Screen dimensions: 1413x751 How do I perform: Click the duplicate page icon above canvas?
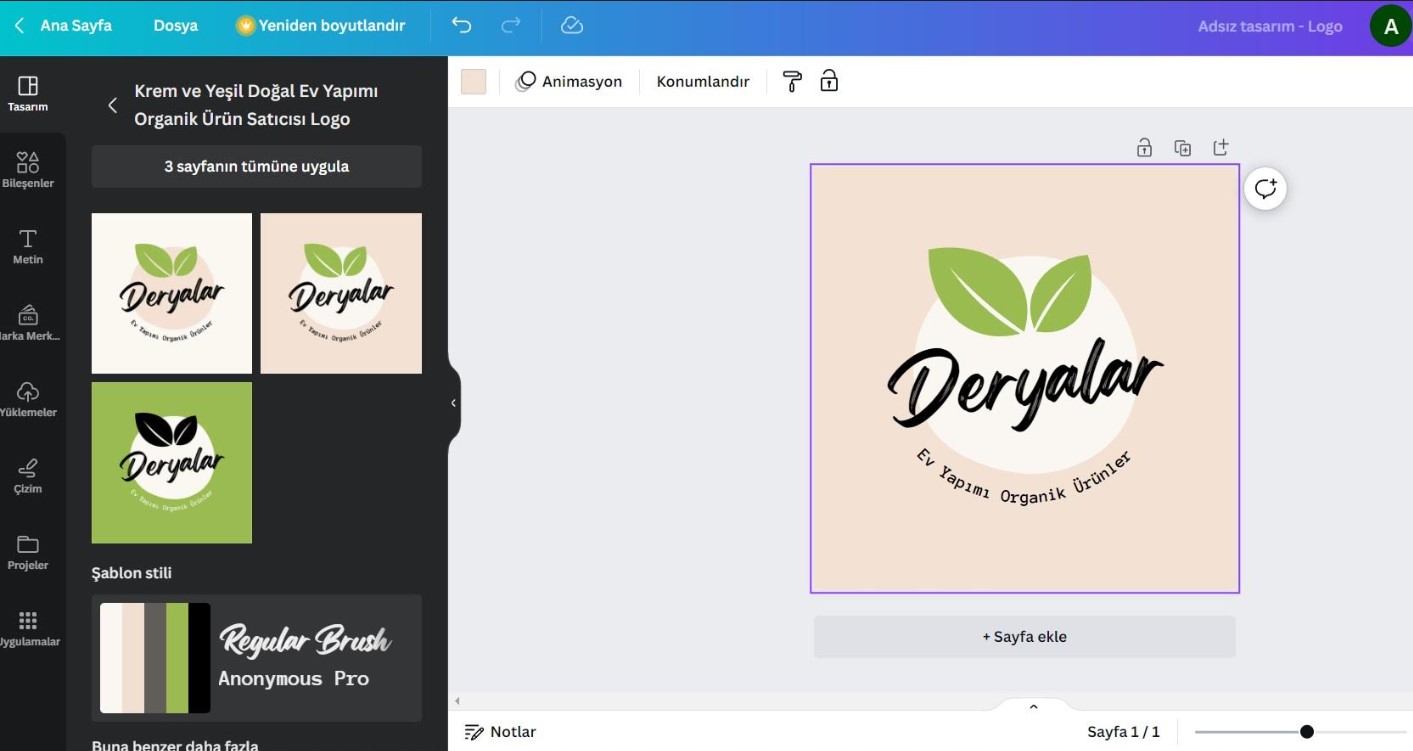1182,148
